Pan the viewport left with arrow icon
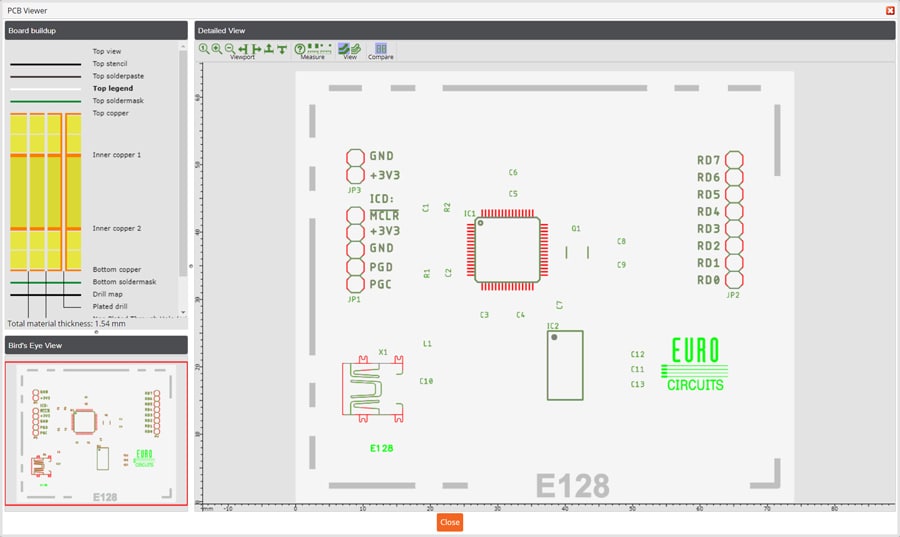This screenshot has width=900, height=537. click(243, 49)
